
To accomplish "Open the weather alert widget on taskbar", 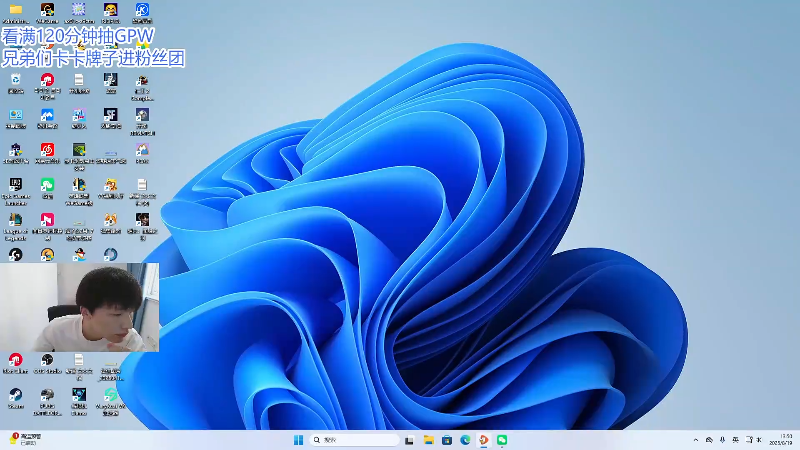I will [x=24, y=439].
